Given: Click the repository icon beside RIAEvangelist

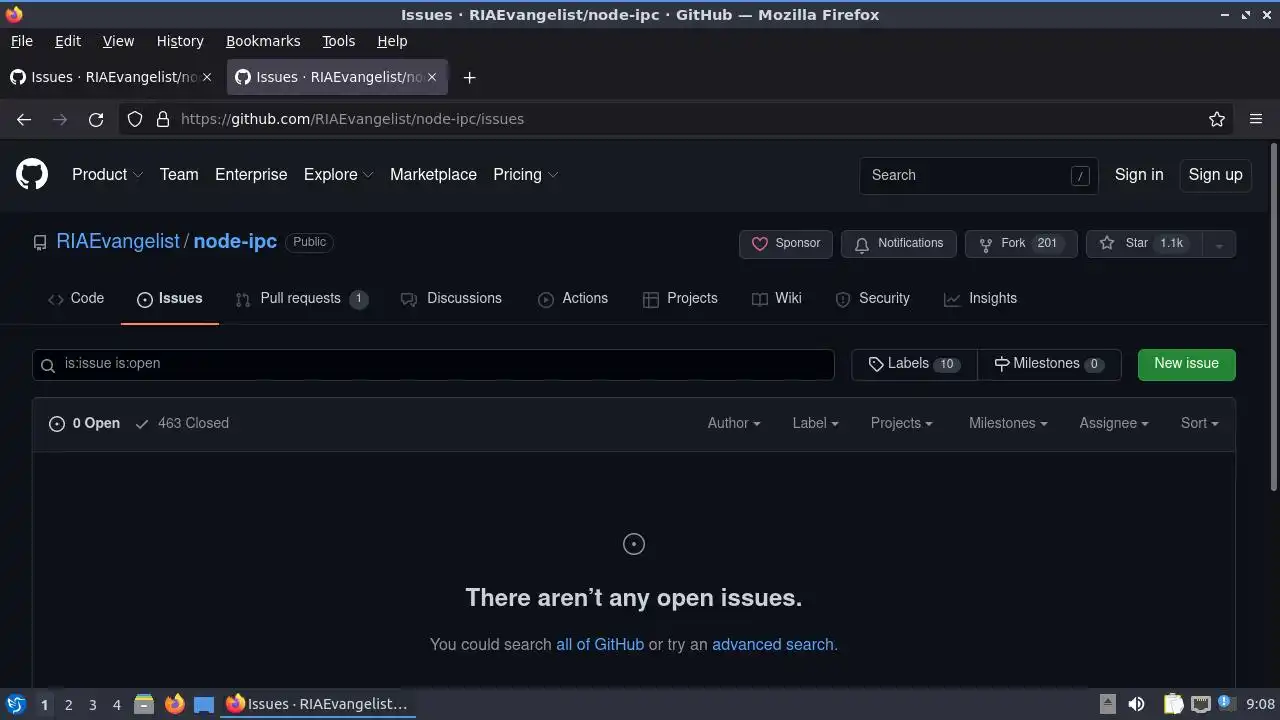Looking at the screenshot, I should (40, 242).
